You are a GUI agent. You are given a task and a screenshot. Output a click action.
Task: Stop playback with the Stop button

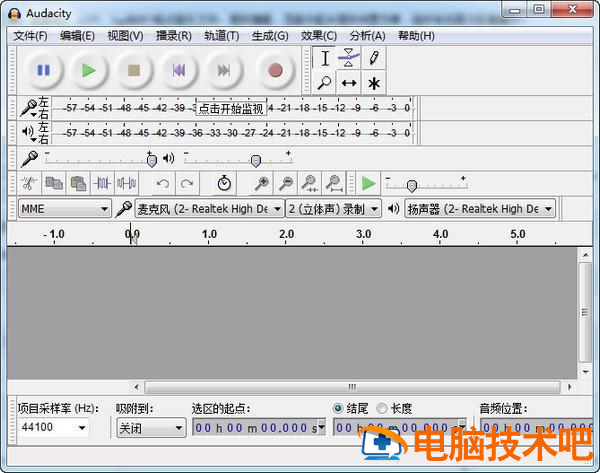point(134,70)
